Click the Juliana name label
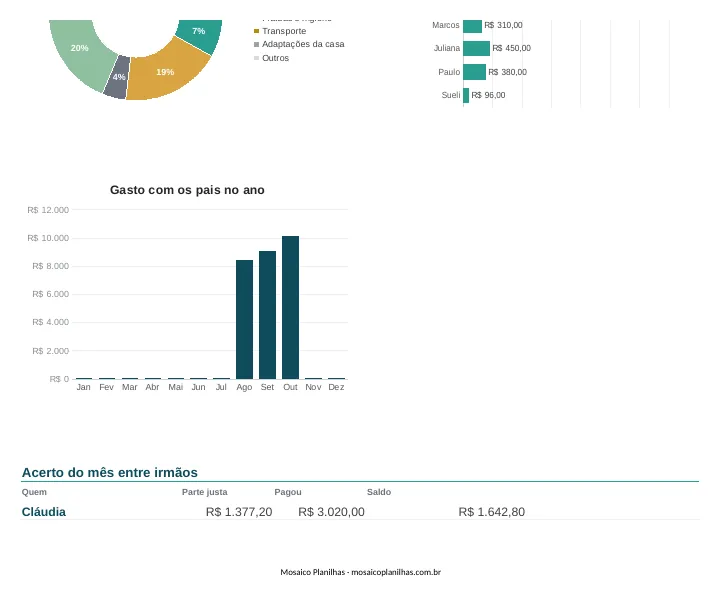 [447, 48]
